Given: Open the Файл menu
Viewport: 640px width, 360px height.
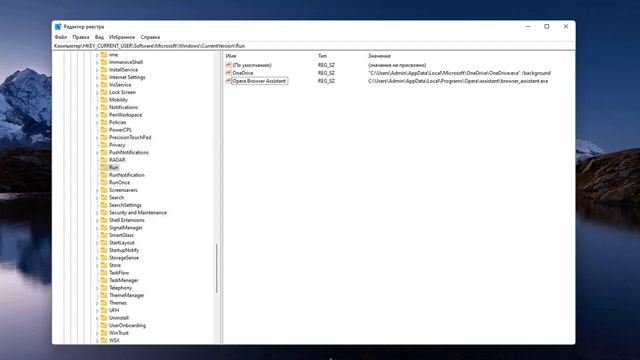Looking at the screenshot, I should (60, 37).
